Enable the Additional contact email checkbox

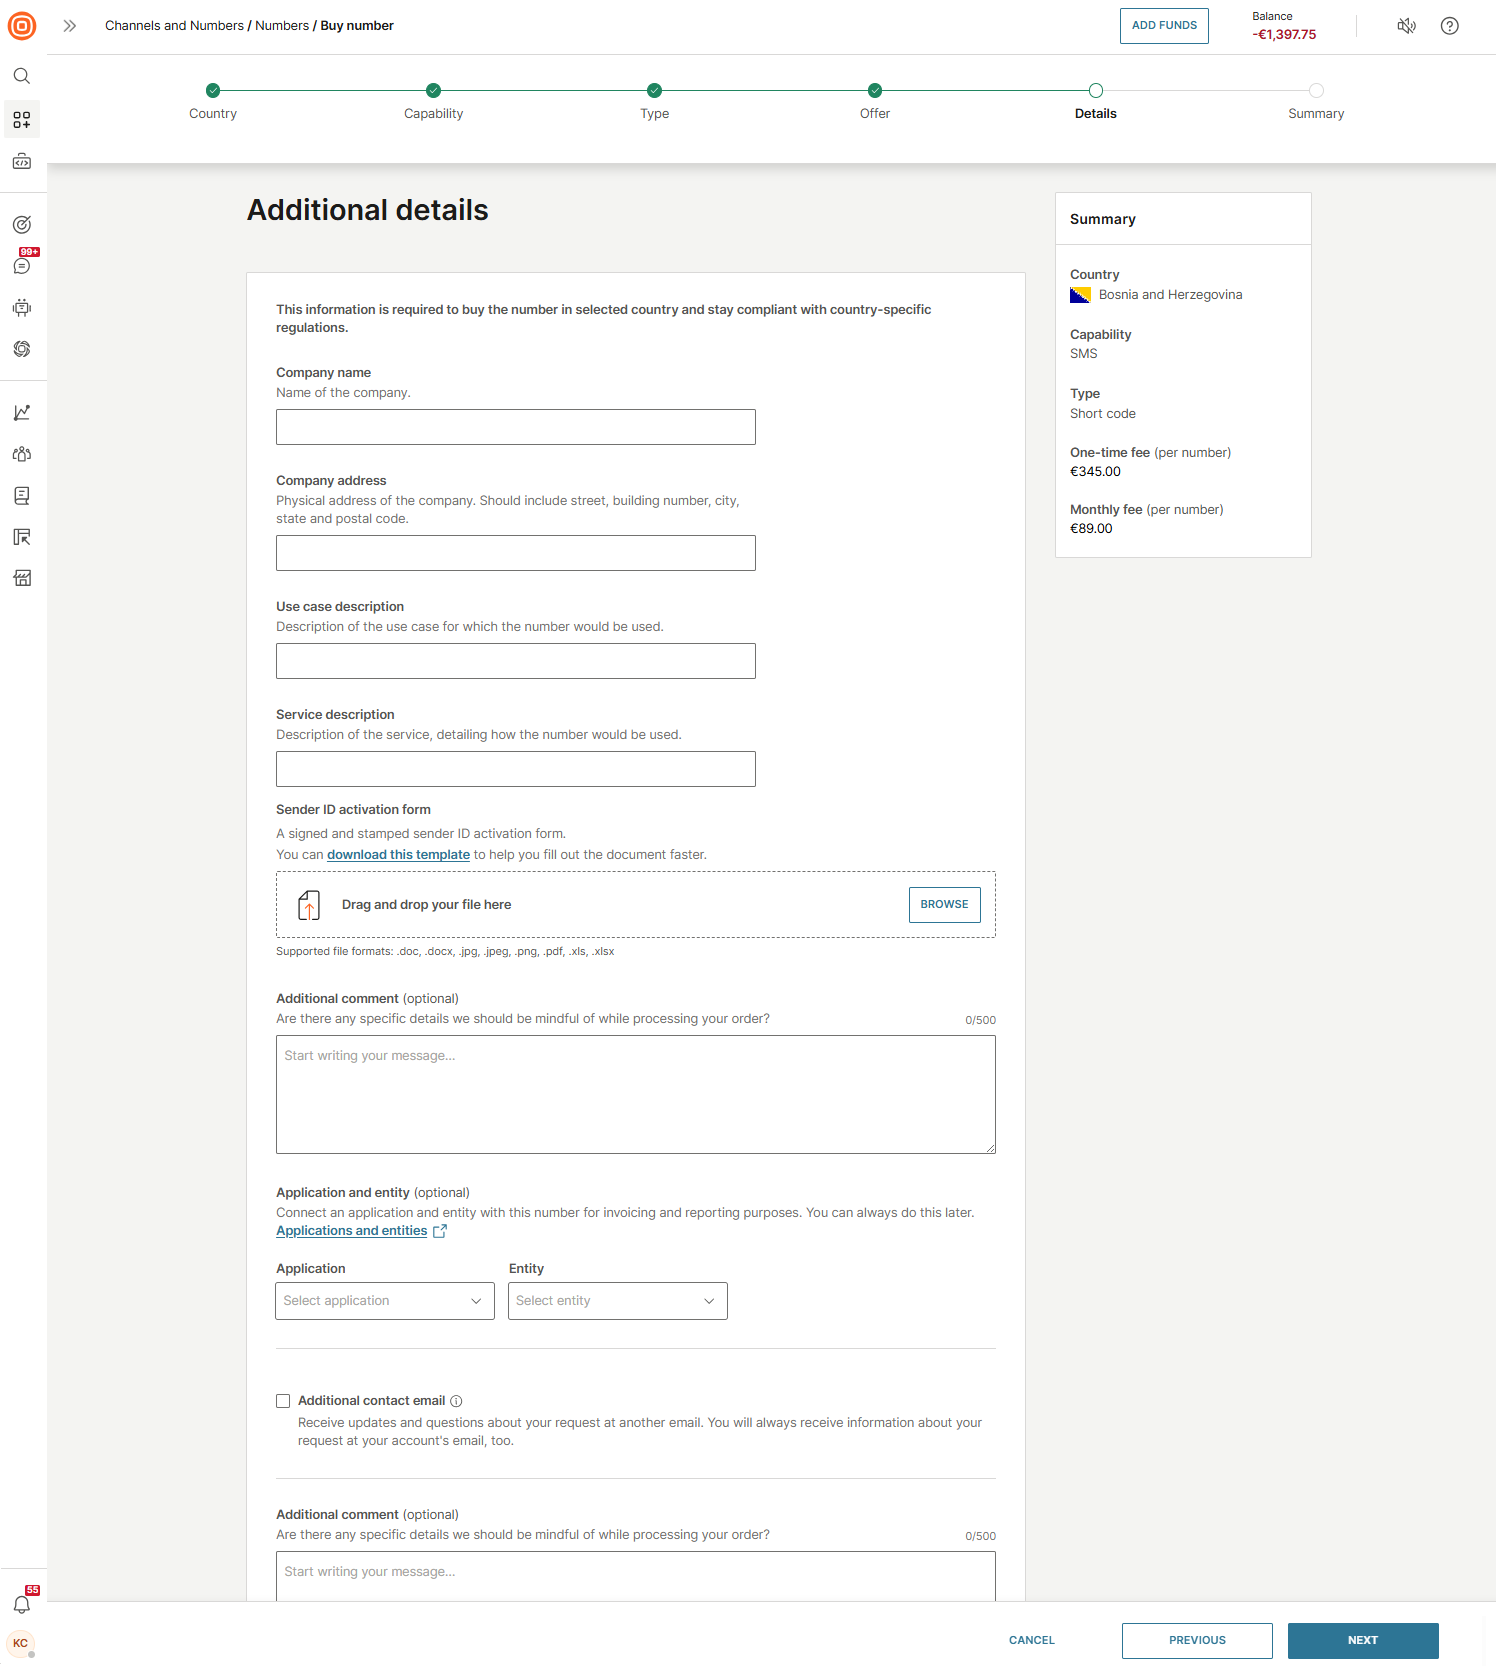pyautogui.click(x=283, y=1401)
